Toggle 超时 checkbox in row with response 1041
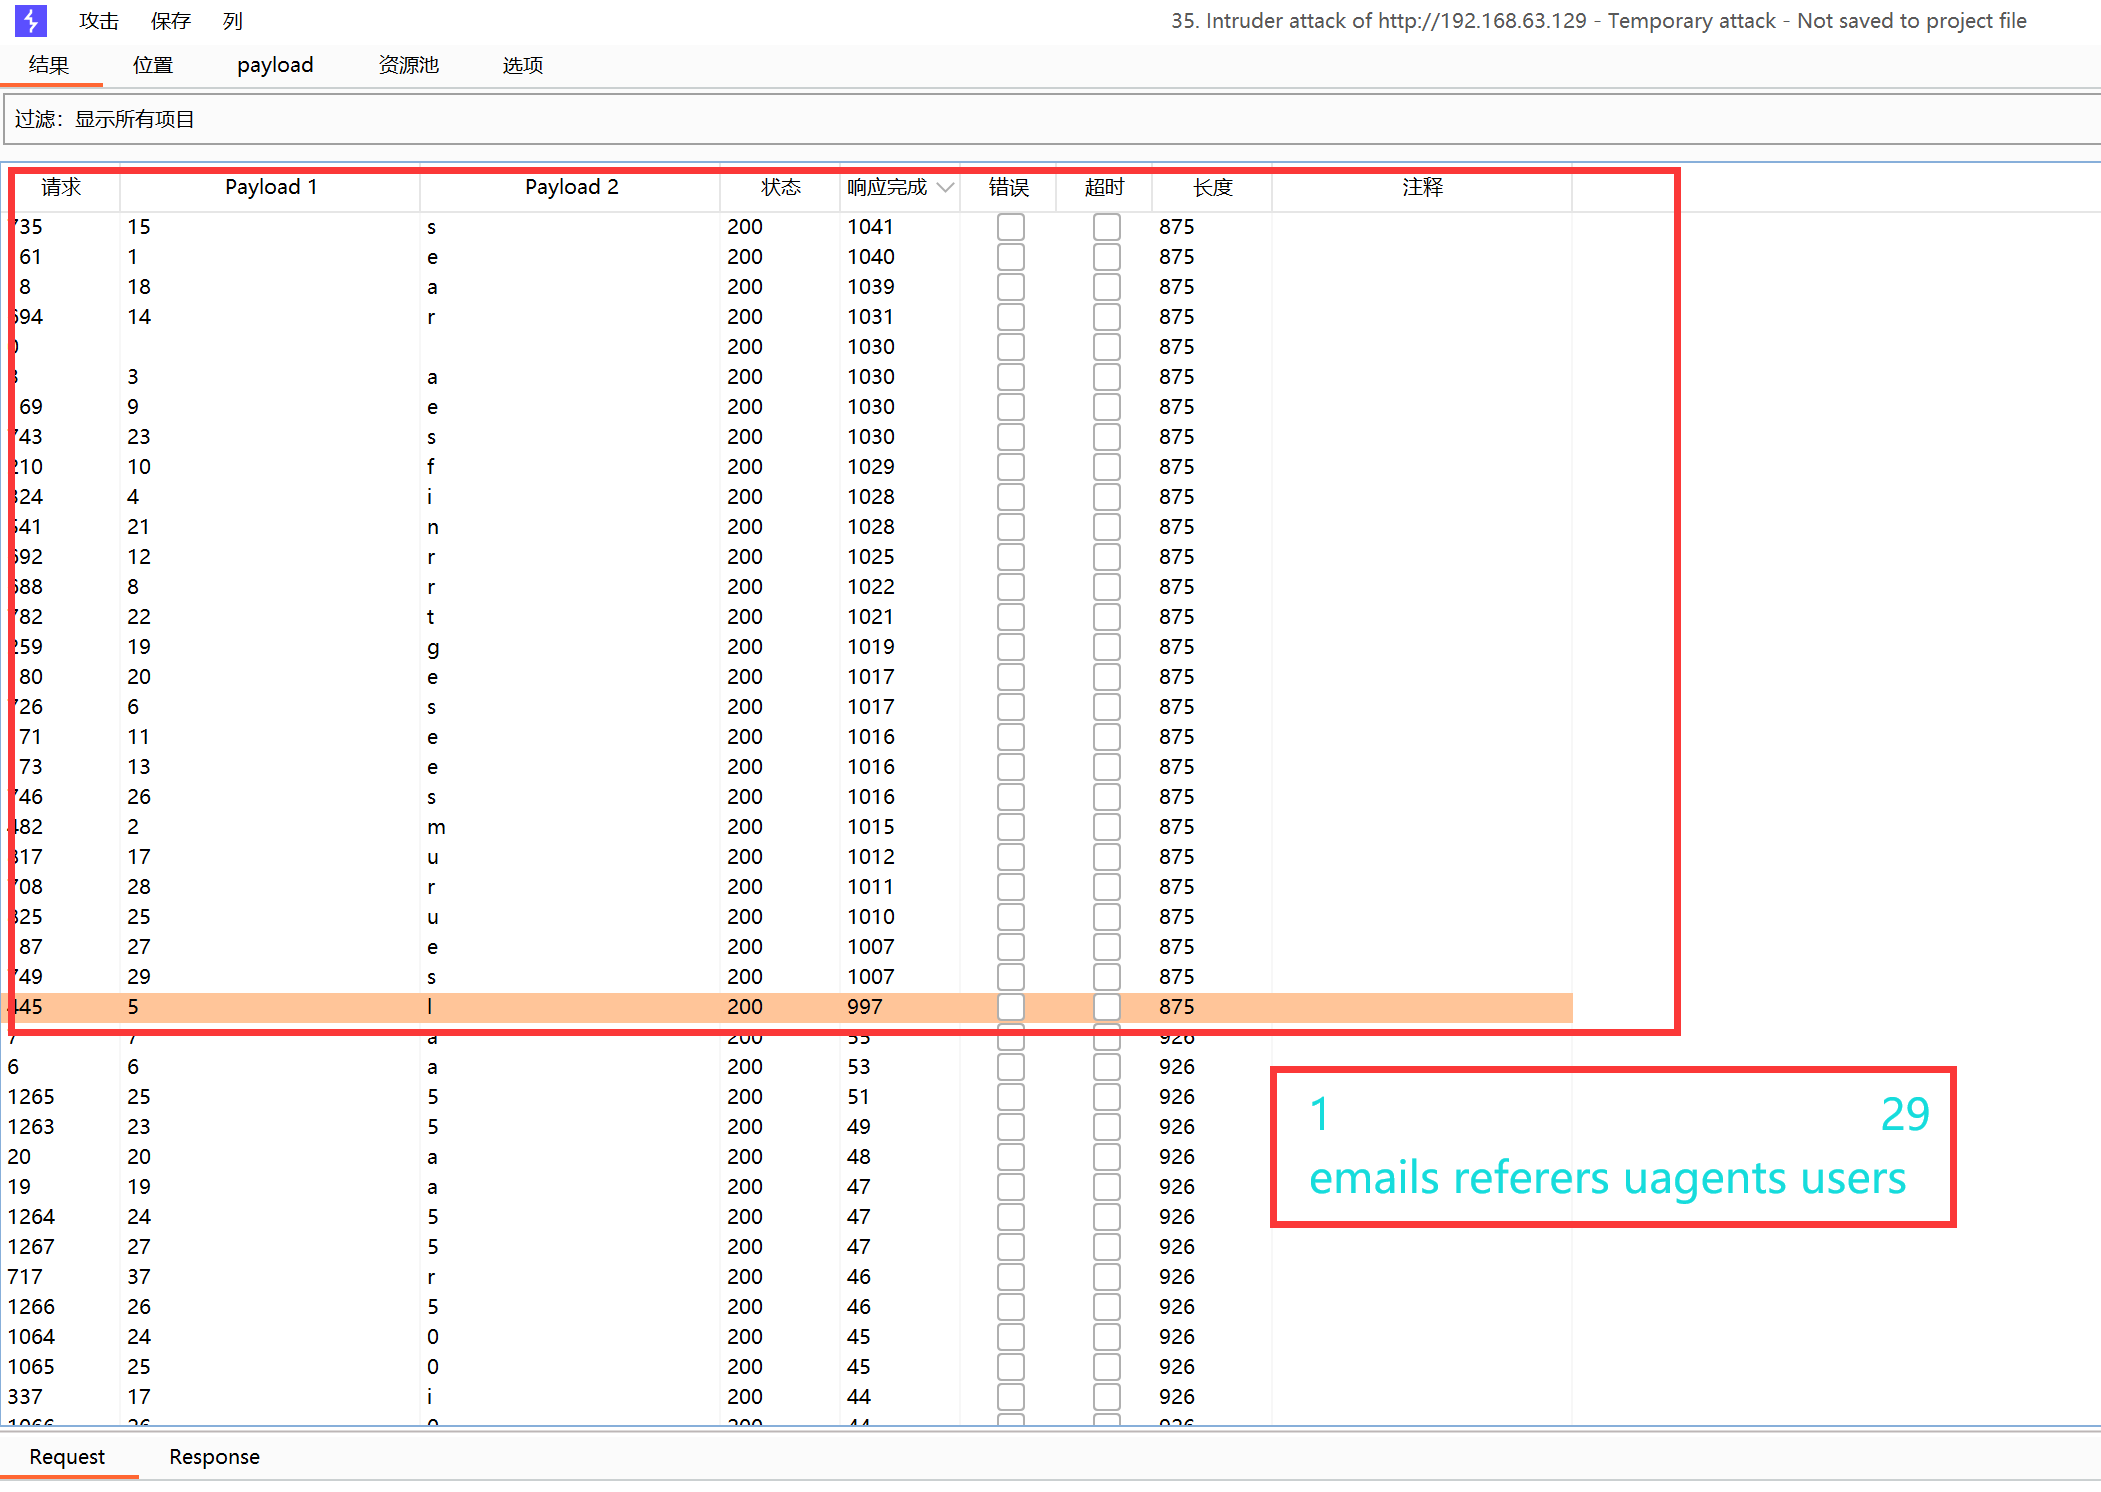 [x=1107, y=227]
